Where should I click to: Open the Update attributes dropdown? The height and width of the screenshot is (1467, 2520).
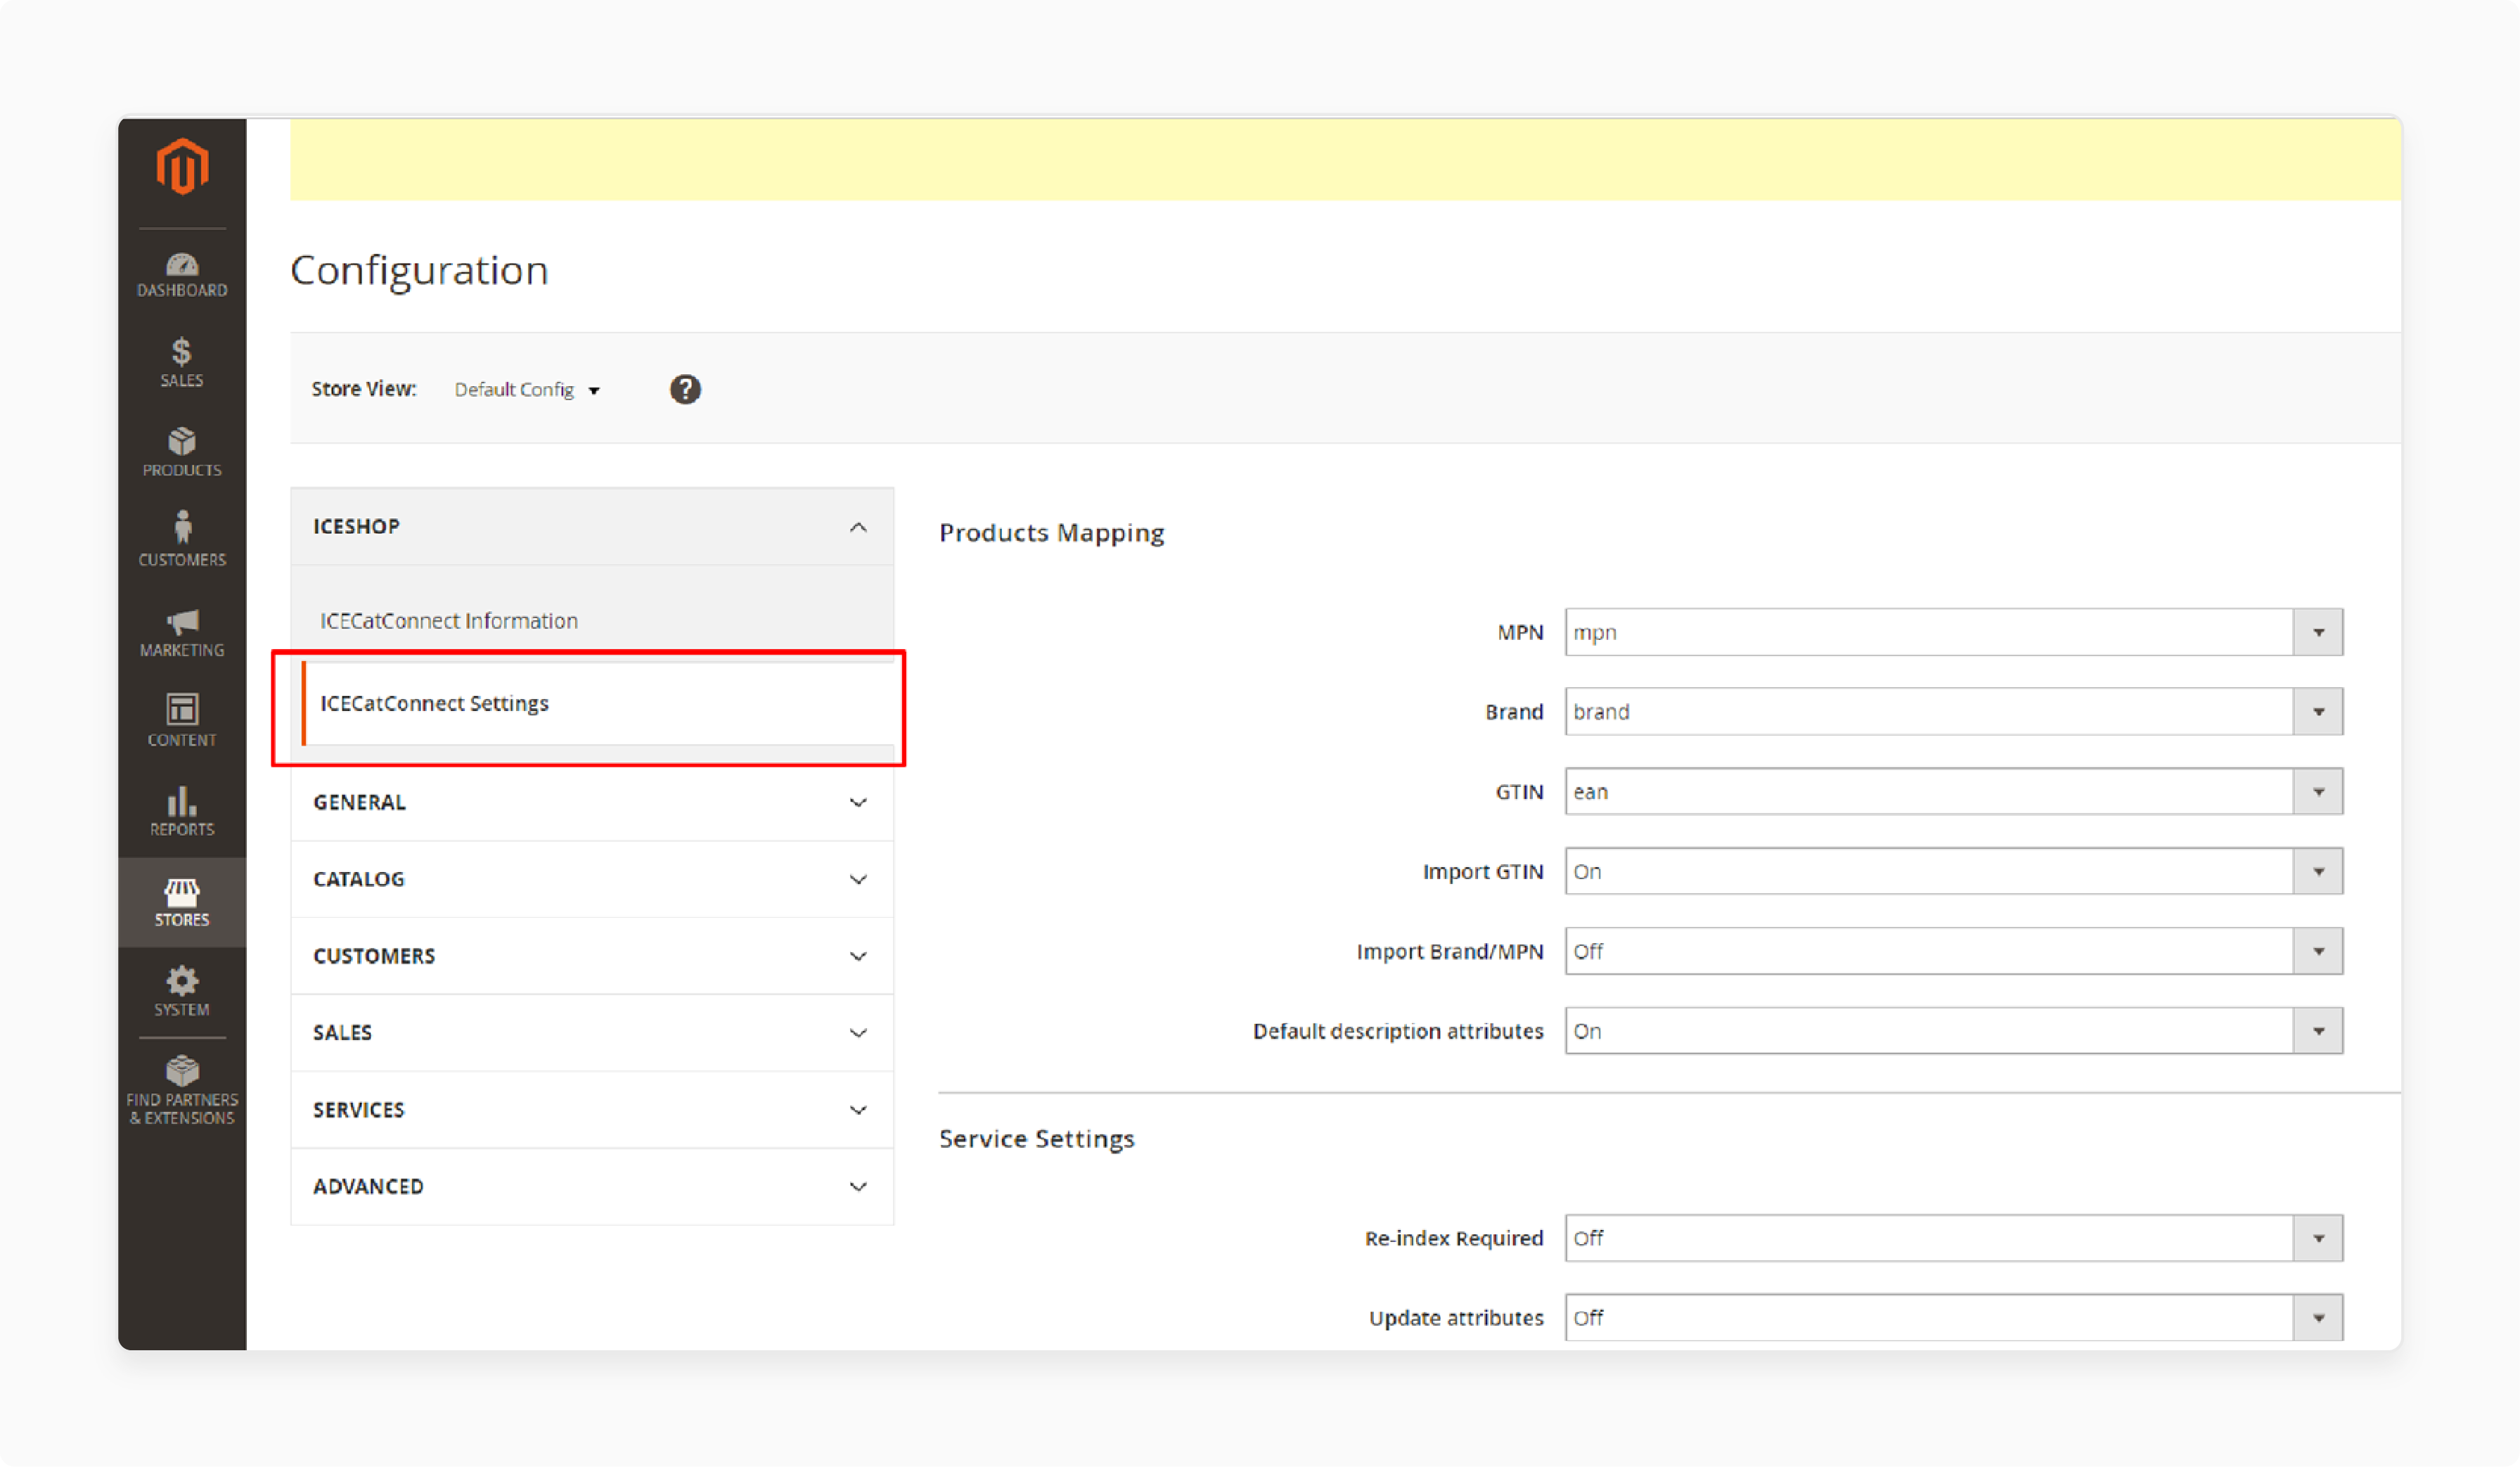(1954, 1319)
